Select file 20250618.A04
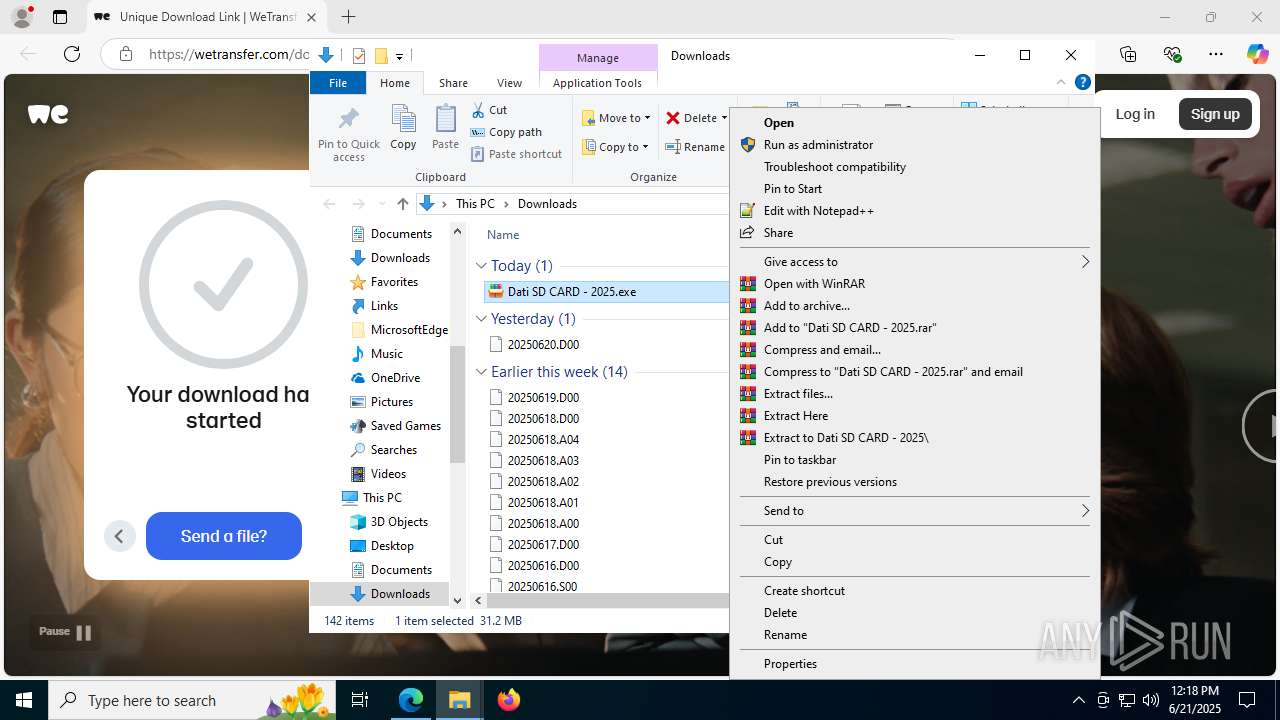This screenshot has height=720, width=1280. (x=543, y=440)
